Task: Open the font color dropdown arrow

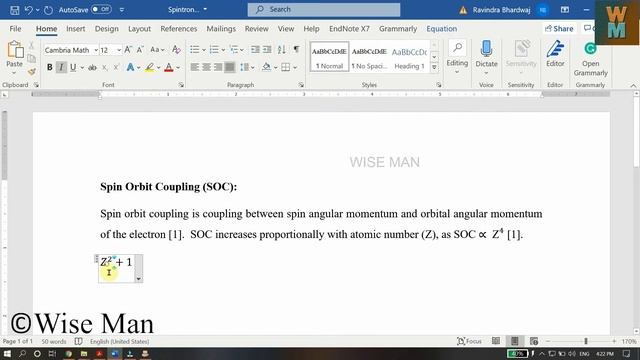Action: (x=178, y=68)
